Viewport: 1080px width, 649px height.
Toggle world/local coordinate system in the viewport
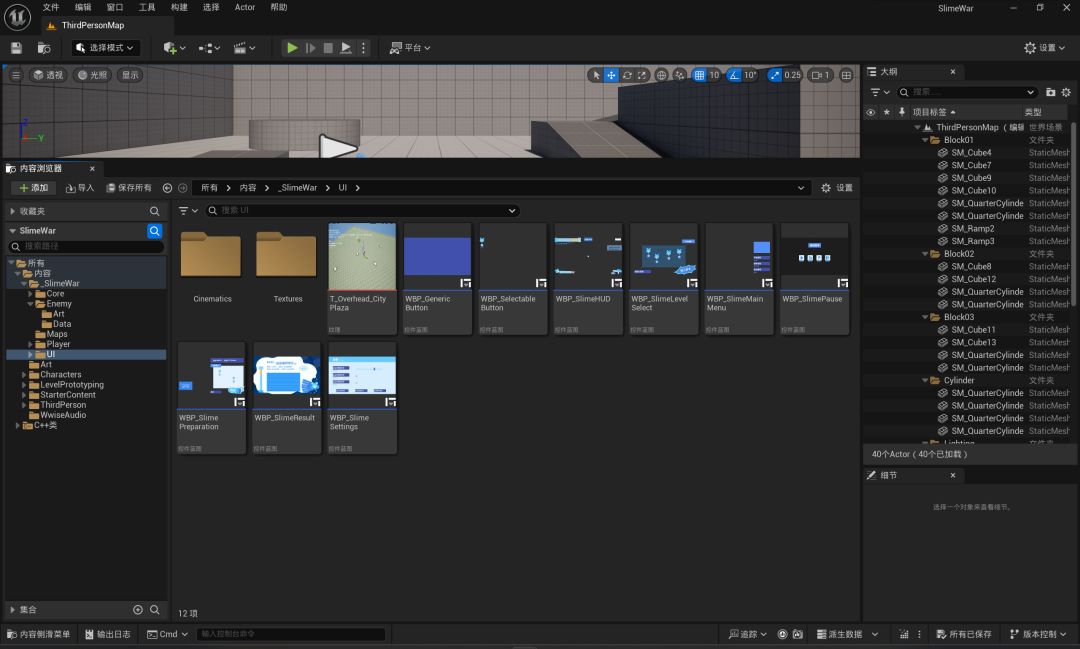click(661, 75)
